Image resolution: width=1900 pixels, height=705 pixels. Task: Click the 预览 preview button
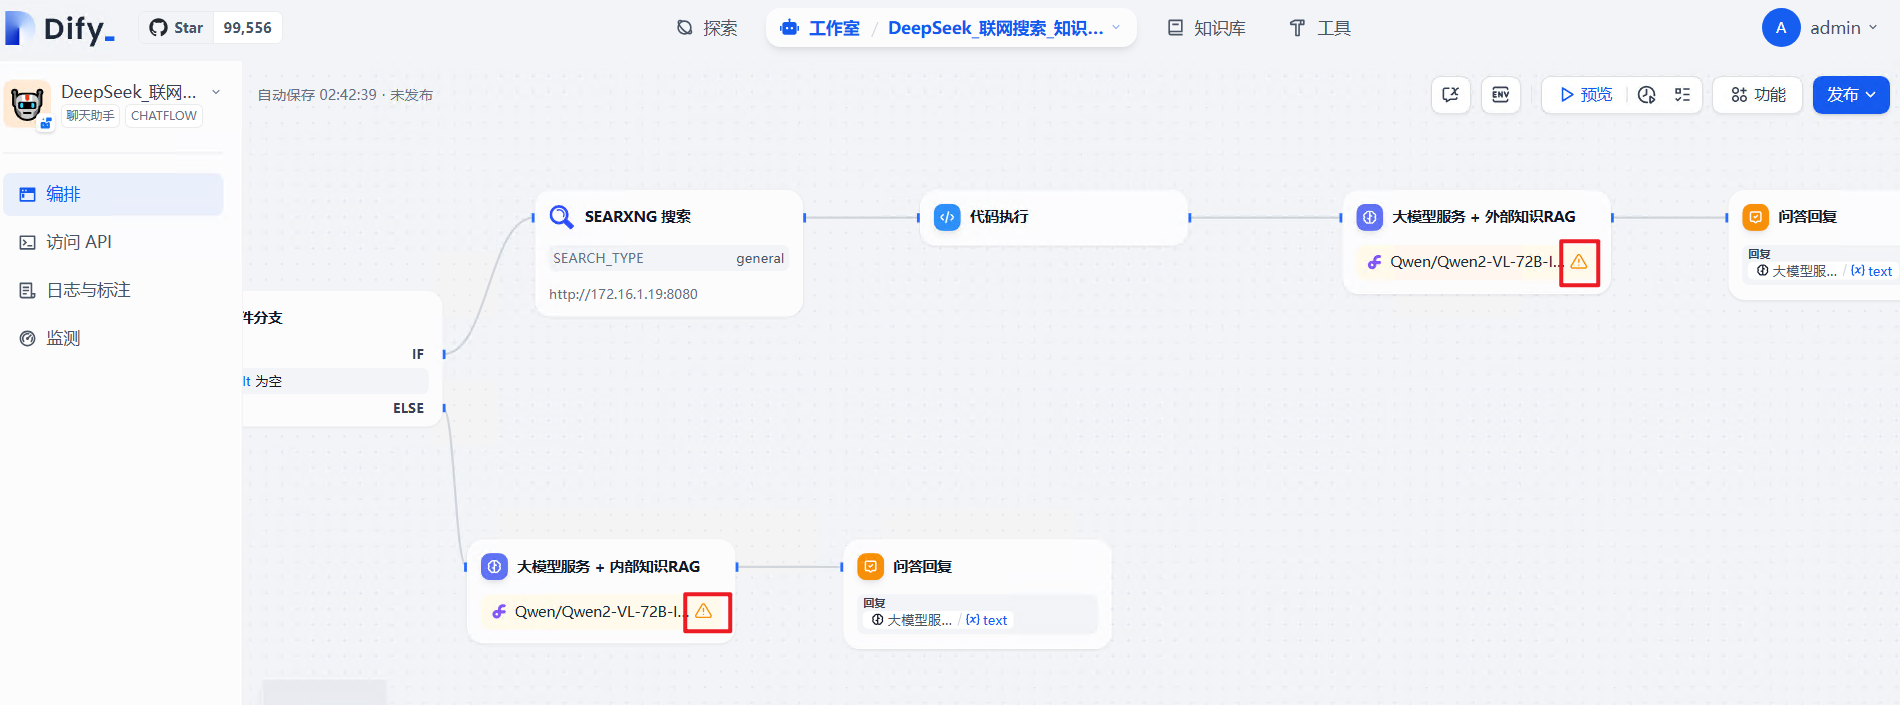coord(1586,95)
